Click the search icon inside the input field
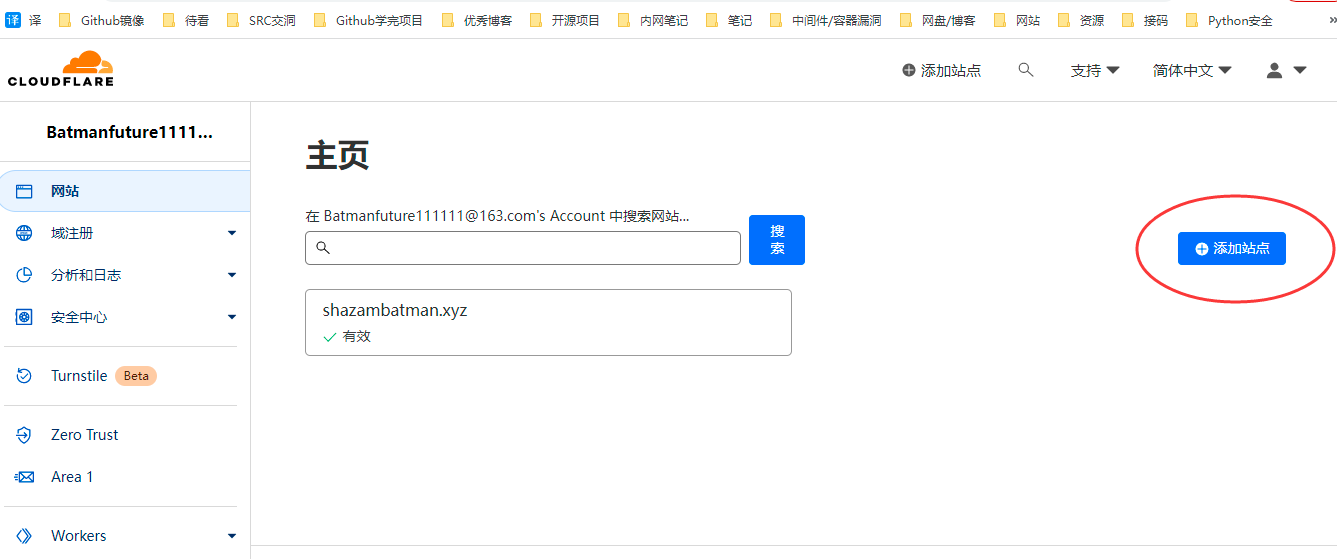 point(323,248)
